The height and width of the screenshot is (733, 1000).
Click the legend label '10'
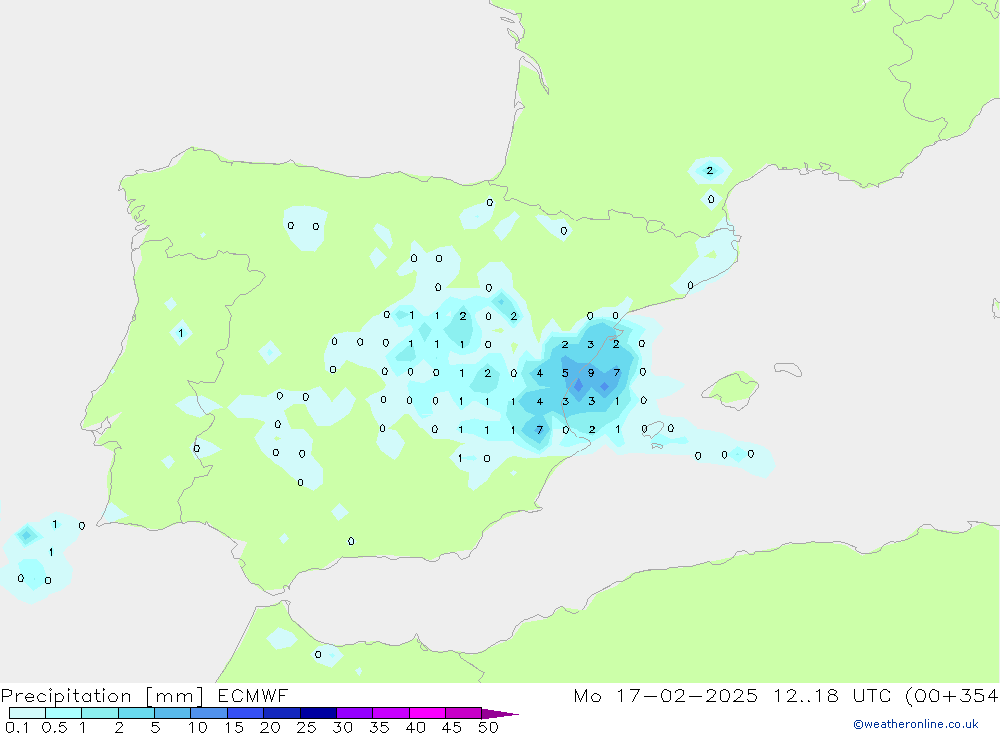(x=198, y=727)
